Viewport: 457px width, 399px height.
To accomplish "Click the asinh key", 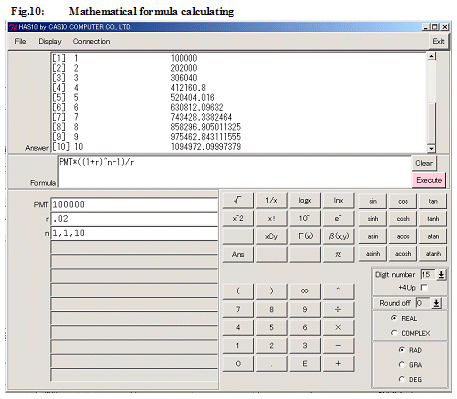I will point(373,254).
